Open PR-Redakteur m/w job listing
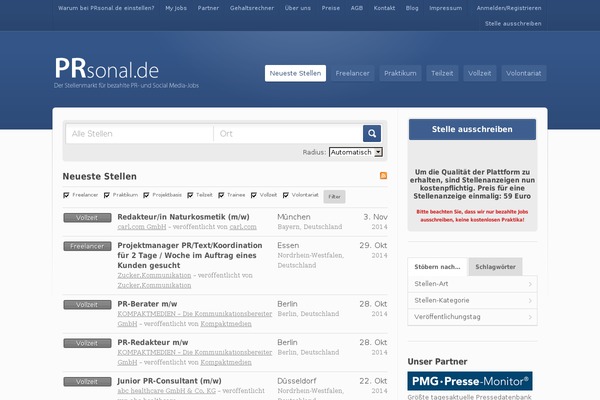 (x=153, y=343)
